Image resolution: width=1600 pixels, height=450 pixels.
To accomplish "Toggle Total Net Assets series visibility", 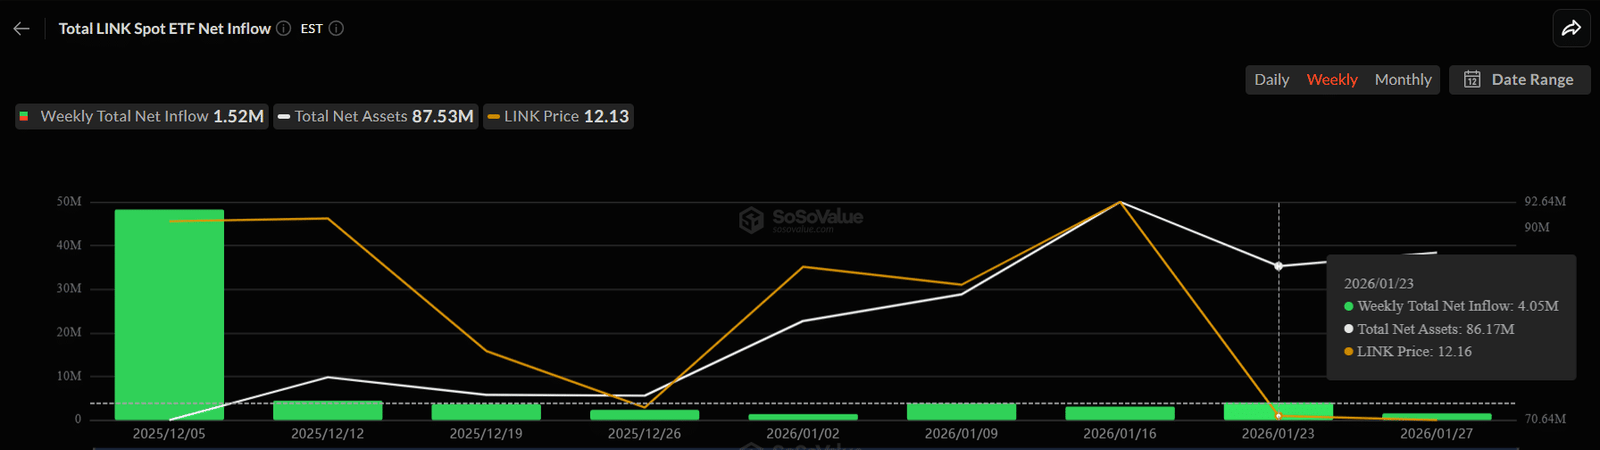I will 376,117.
